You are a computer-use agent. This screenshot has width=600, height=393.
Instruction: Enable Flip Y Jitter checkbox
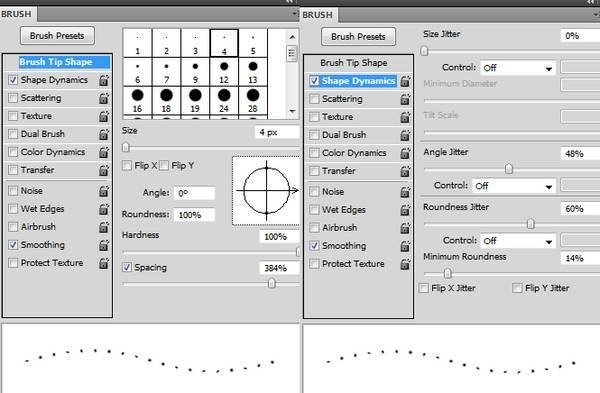click(517, 288)
